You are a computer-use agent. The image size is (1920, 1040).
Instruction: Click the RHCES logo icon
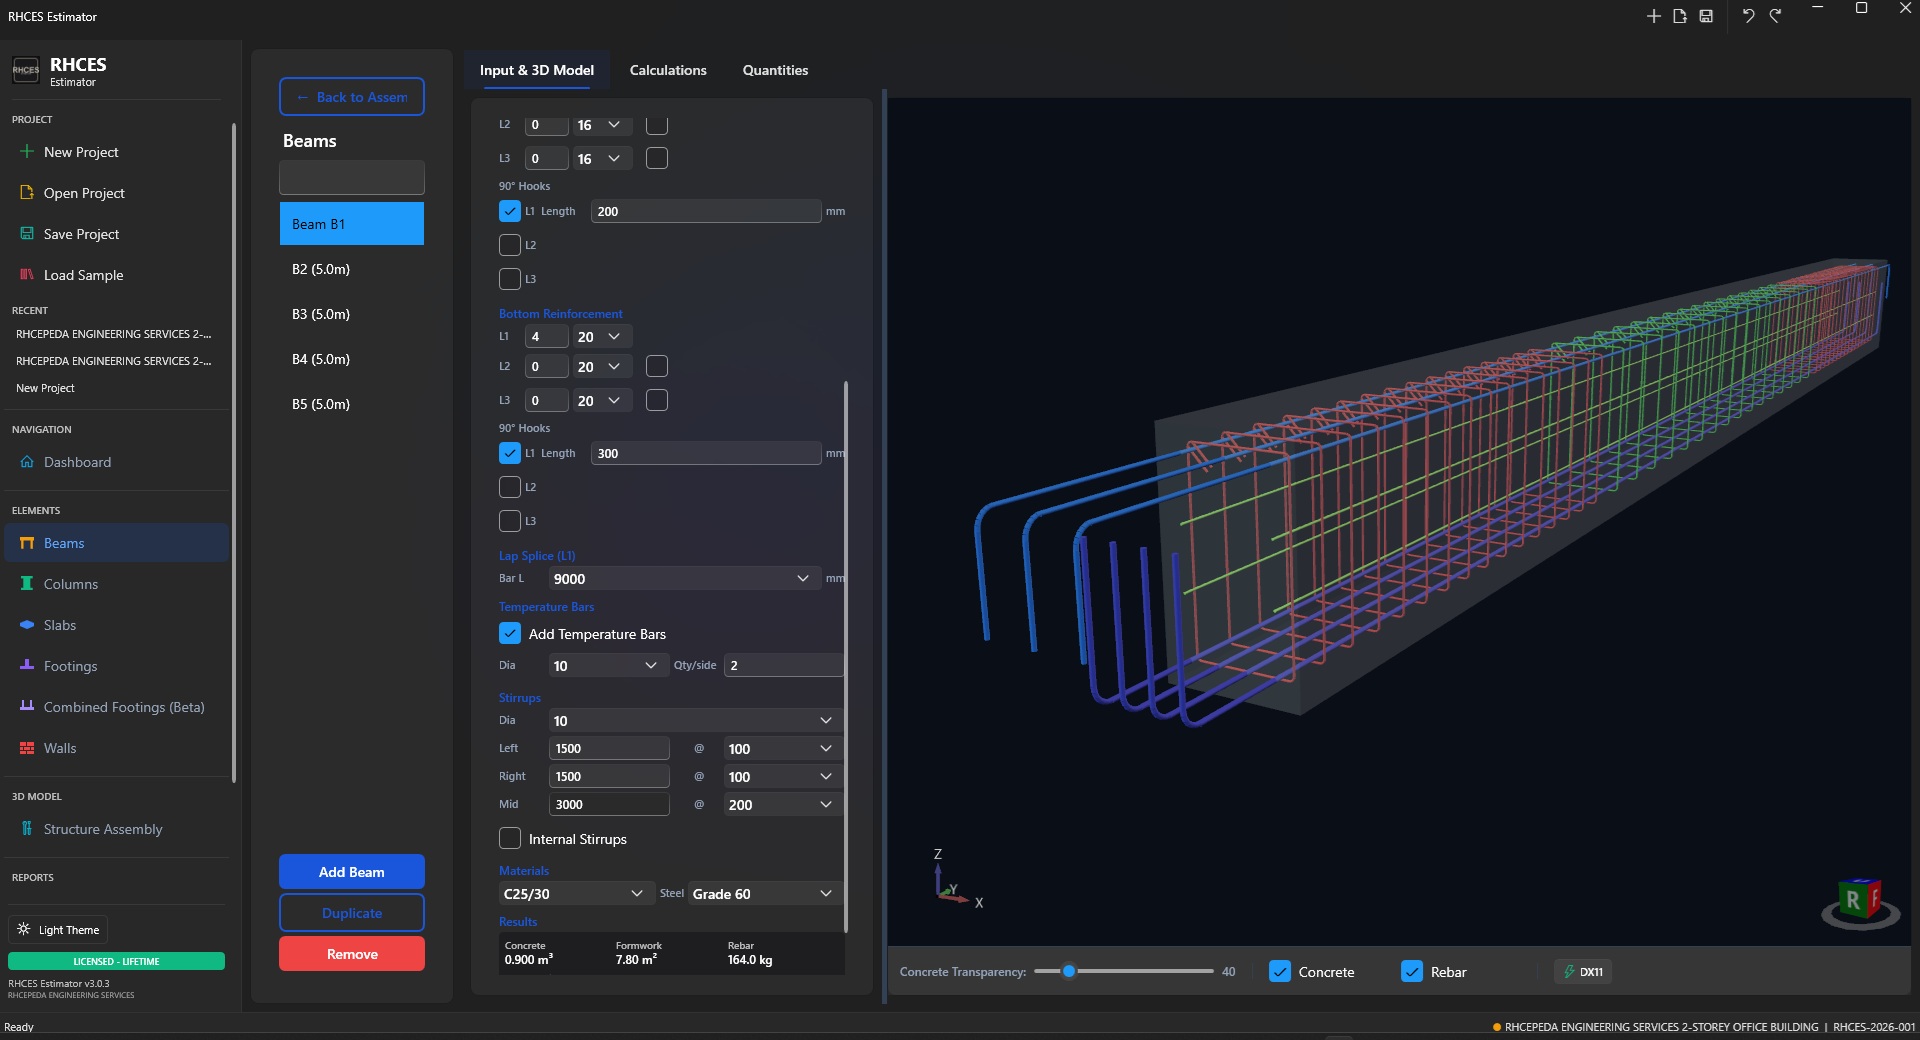pyautogui.click(x=26, y=70)
